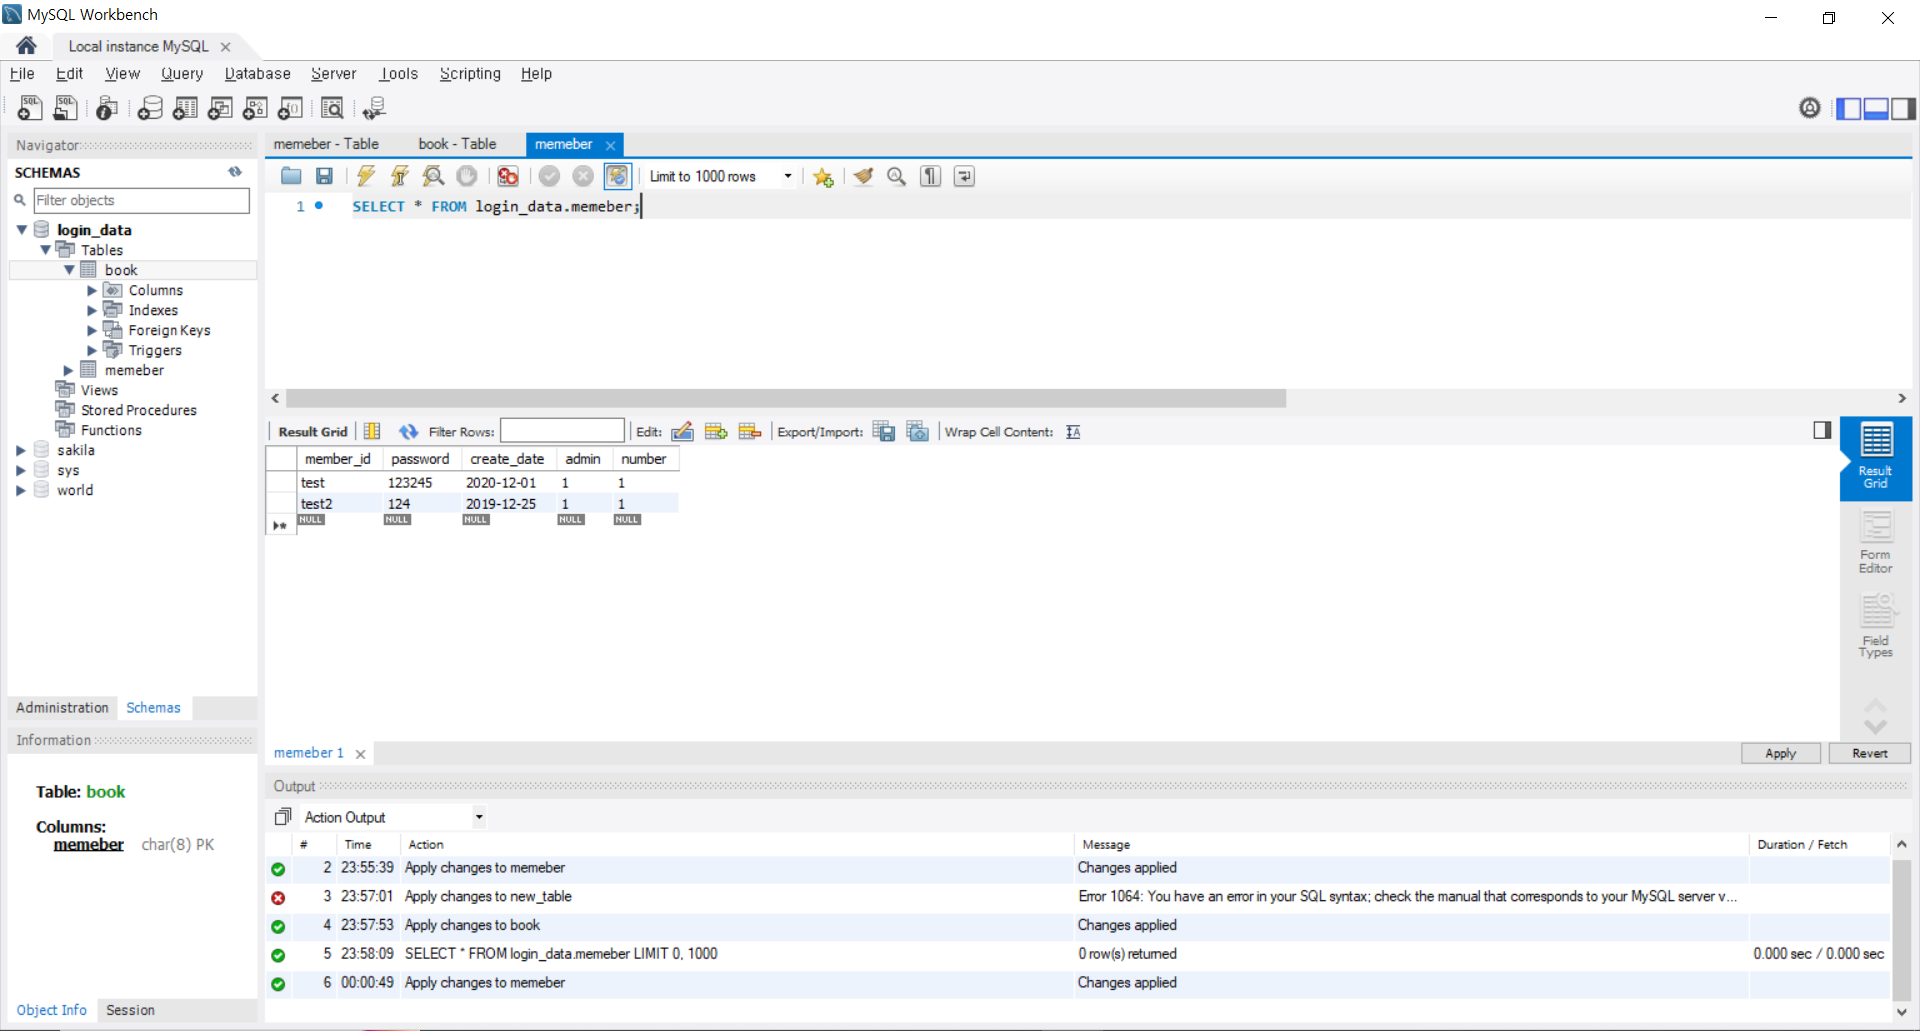
Task: Create a new table icon
Action: click(185, 108)
